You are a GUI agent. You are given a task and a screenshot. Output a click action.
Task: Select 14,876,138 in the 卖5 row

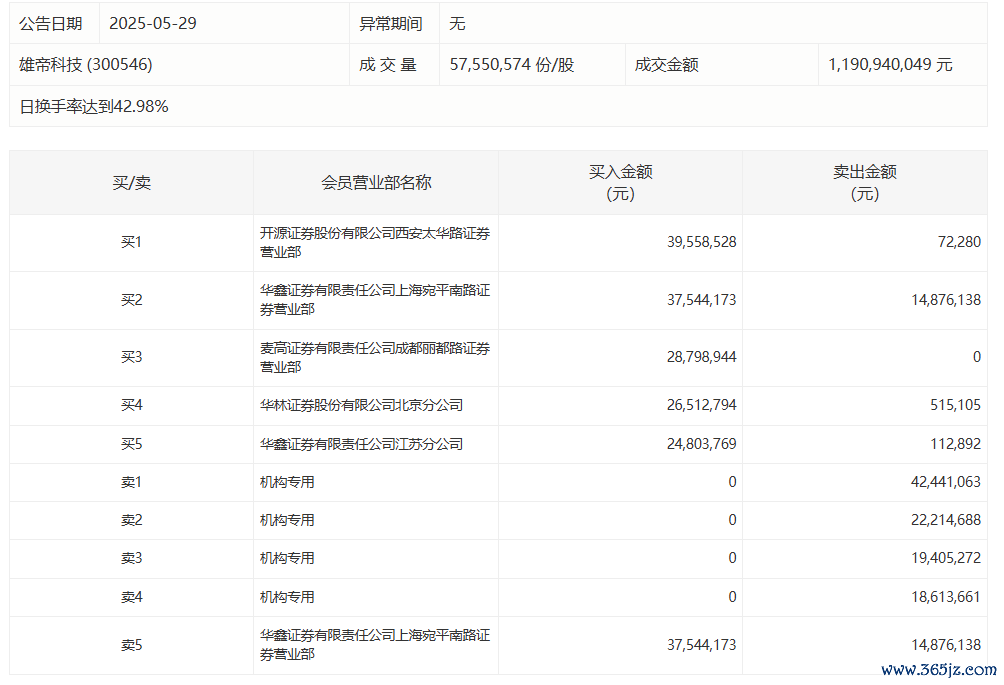click(946, 645)
